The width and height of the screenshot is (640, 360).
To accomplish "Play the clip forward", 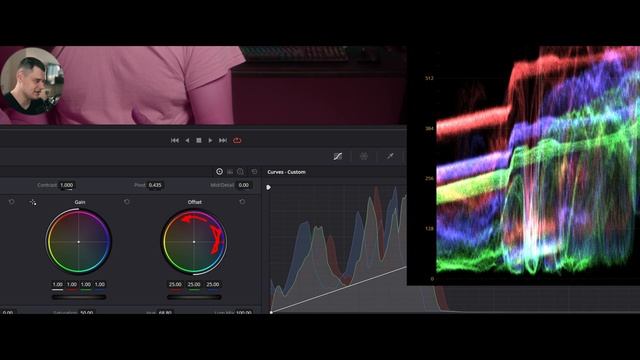I will [x=210, y=140].
